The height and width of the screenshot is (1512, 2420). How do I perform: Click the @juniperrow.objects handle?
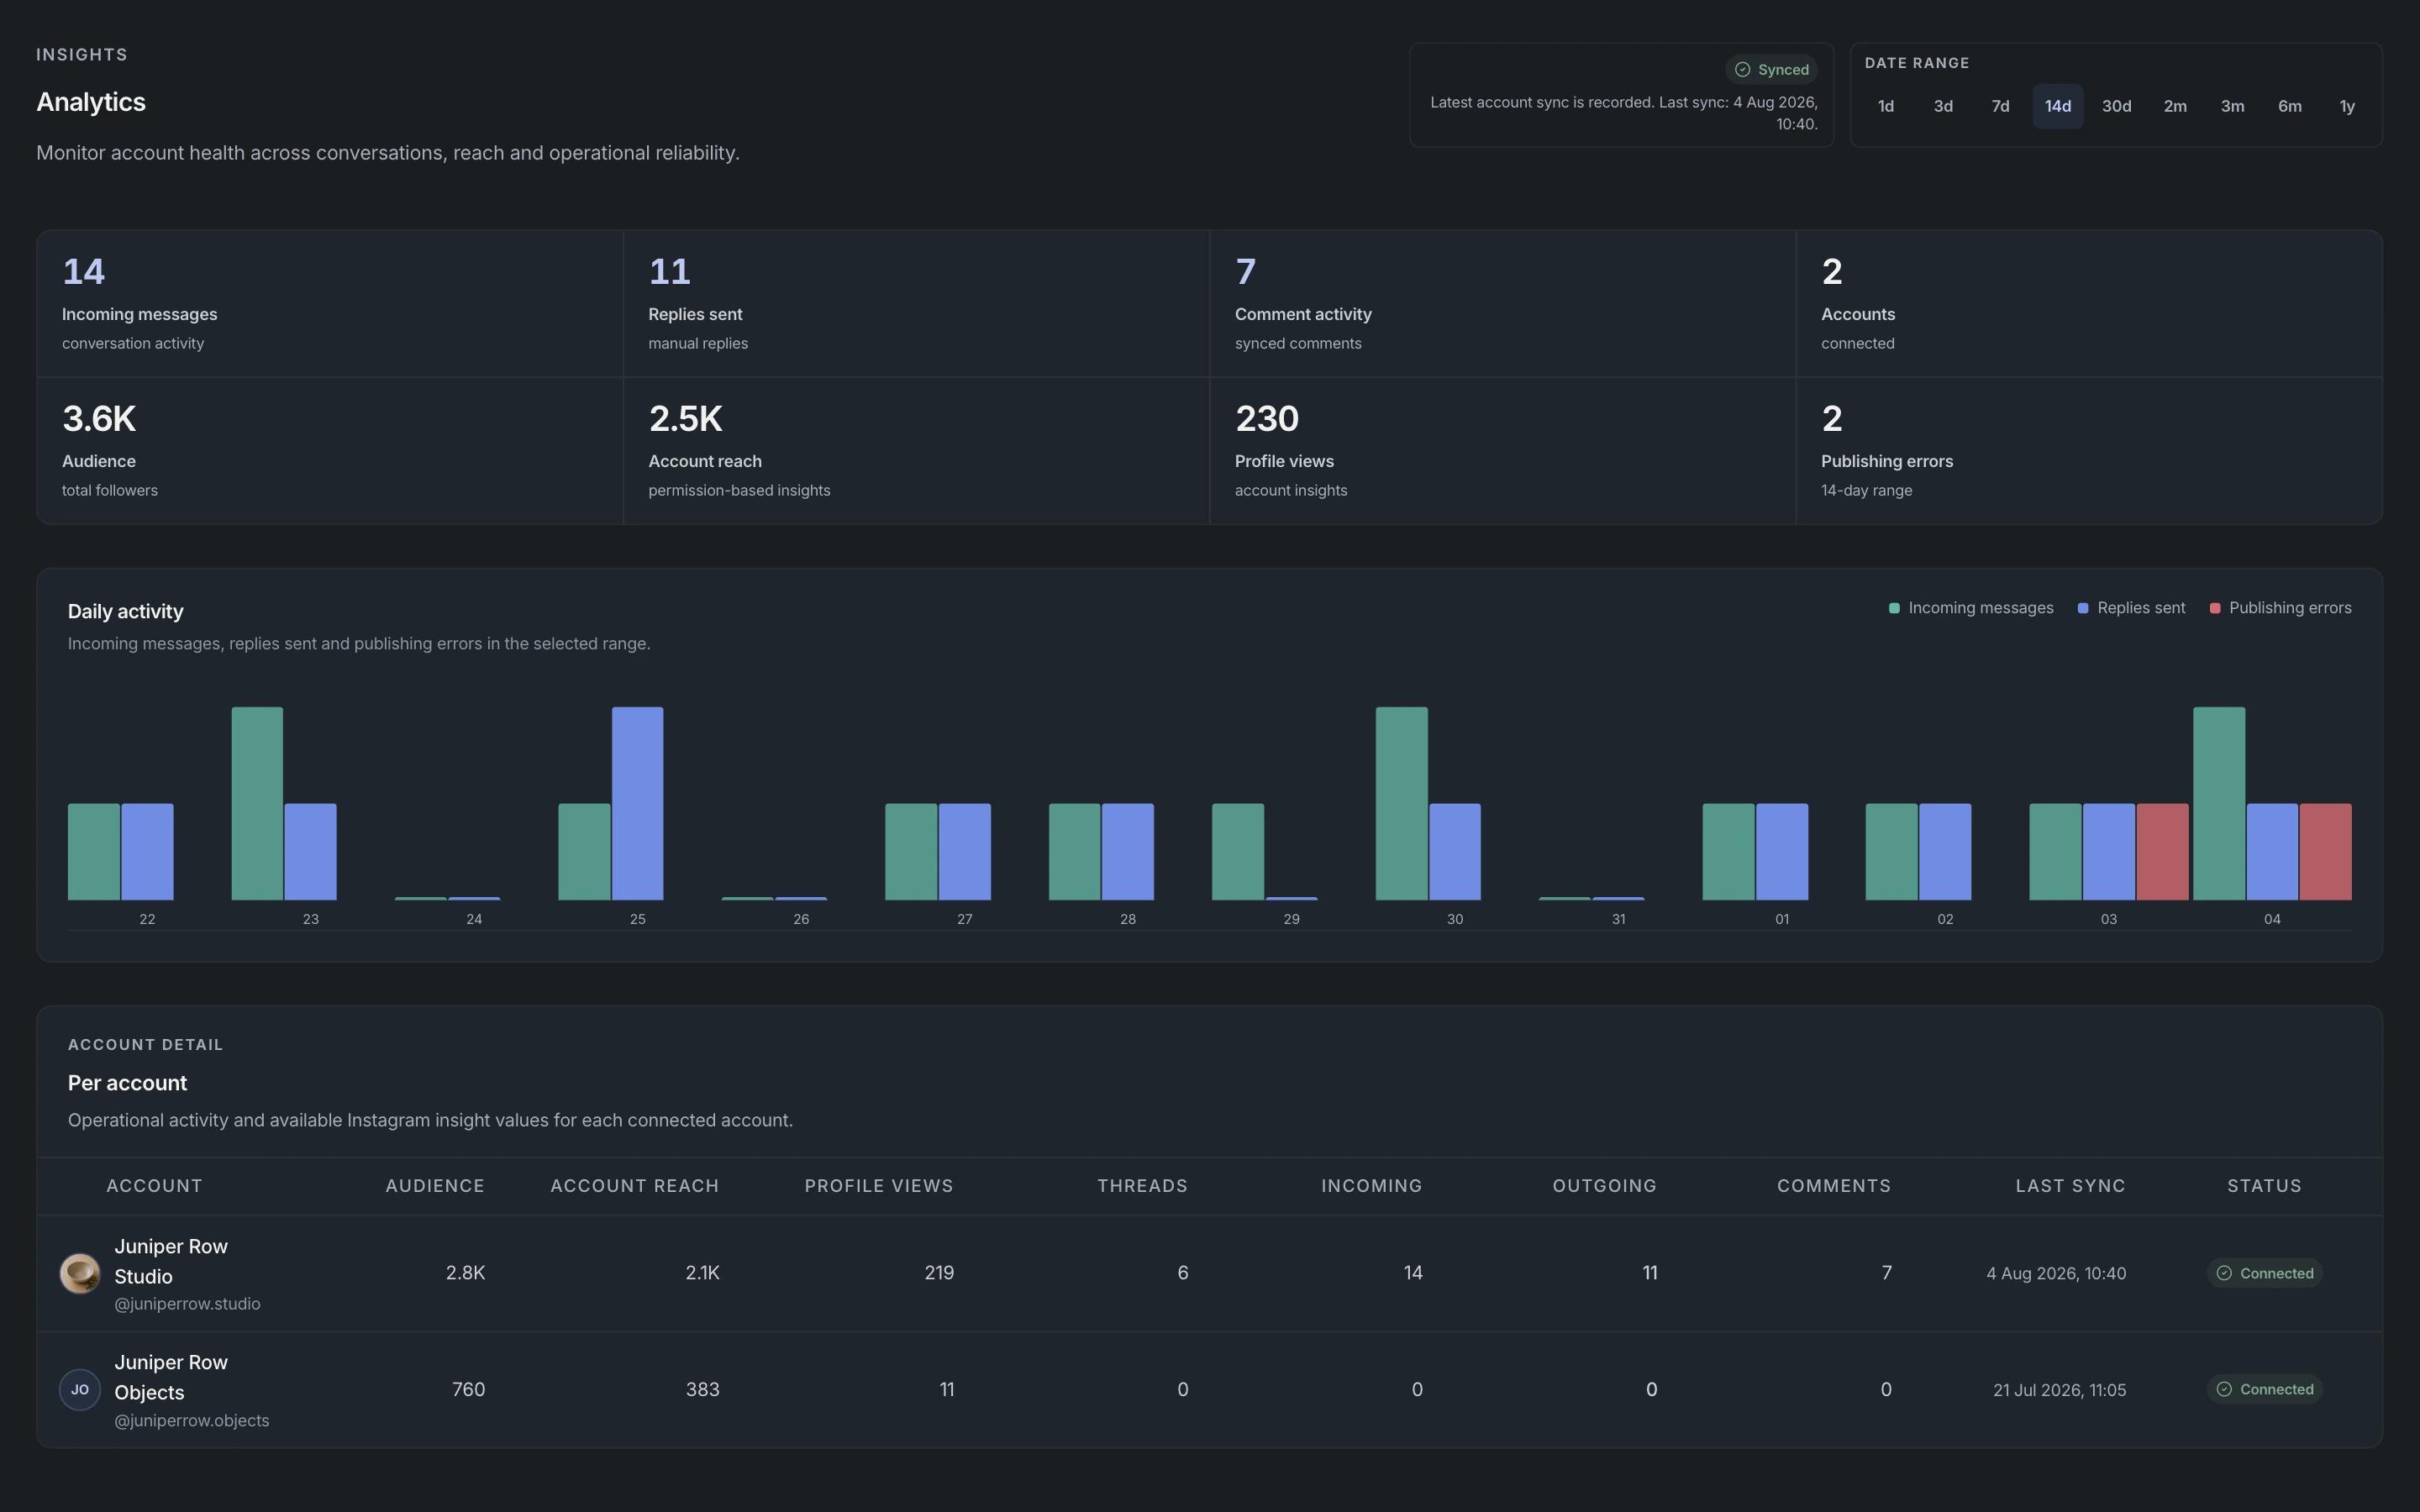191,1420
